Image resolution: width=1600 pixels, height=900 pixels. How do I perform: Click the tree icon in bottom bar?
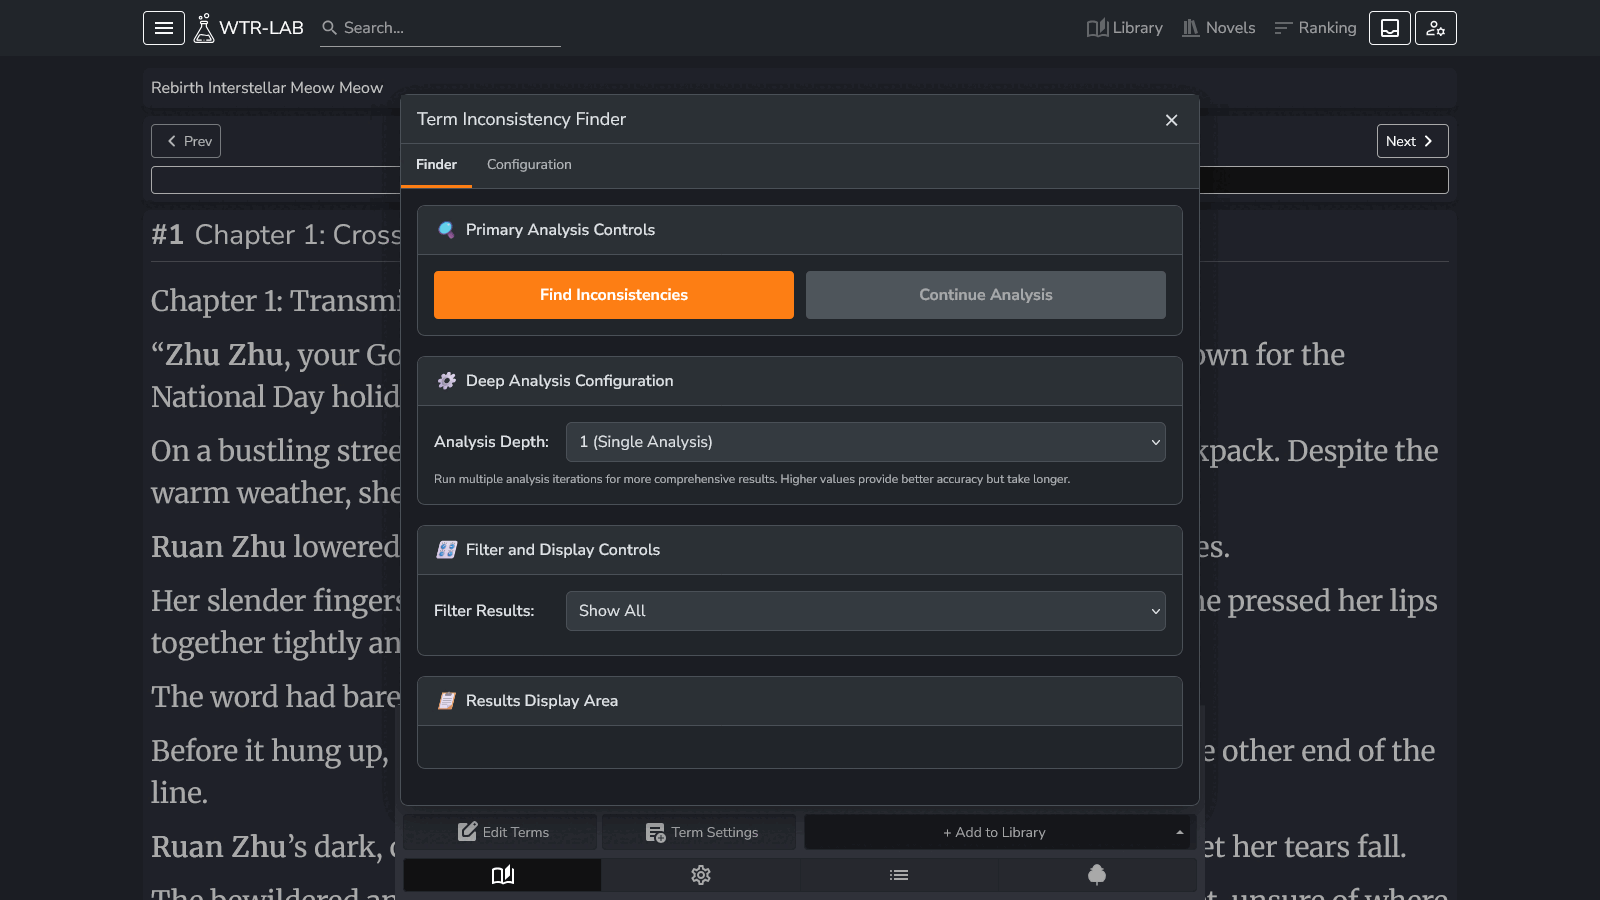click(x=1097, y=875)
